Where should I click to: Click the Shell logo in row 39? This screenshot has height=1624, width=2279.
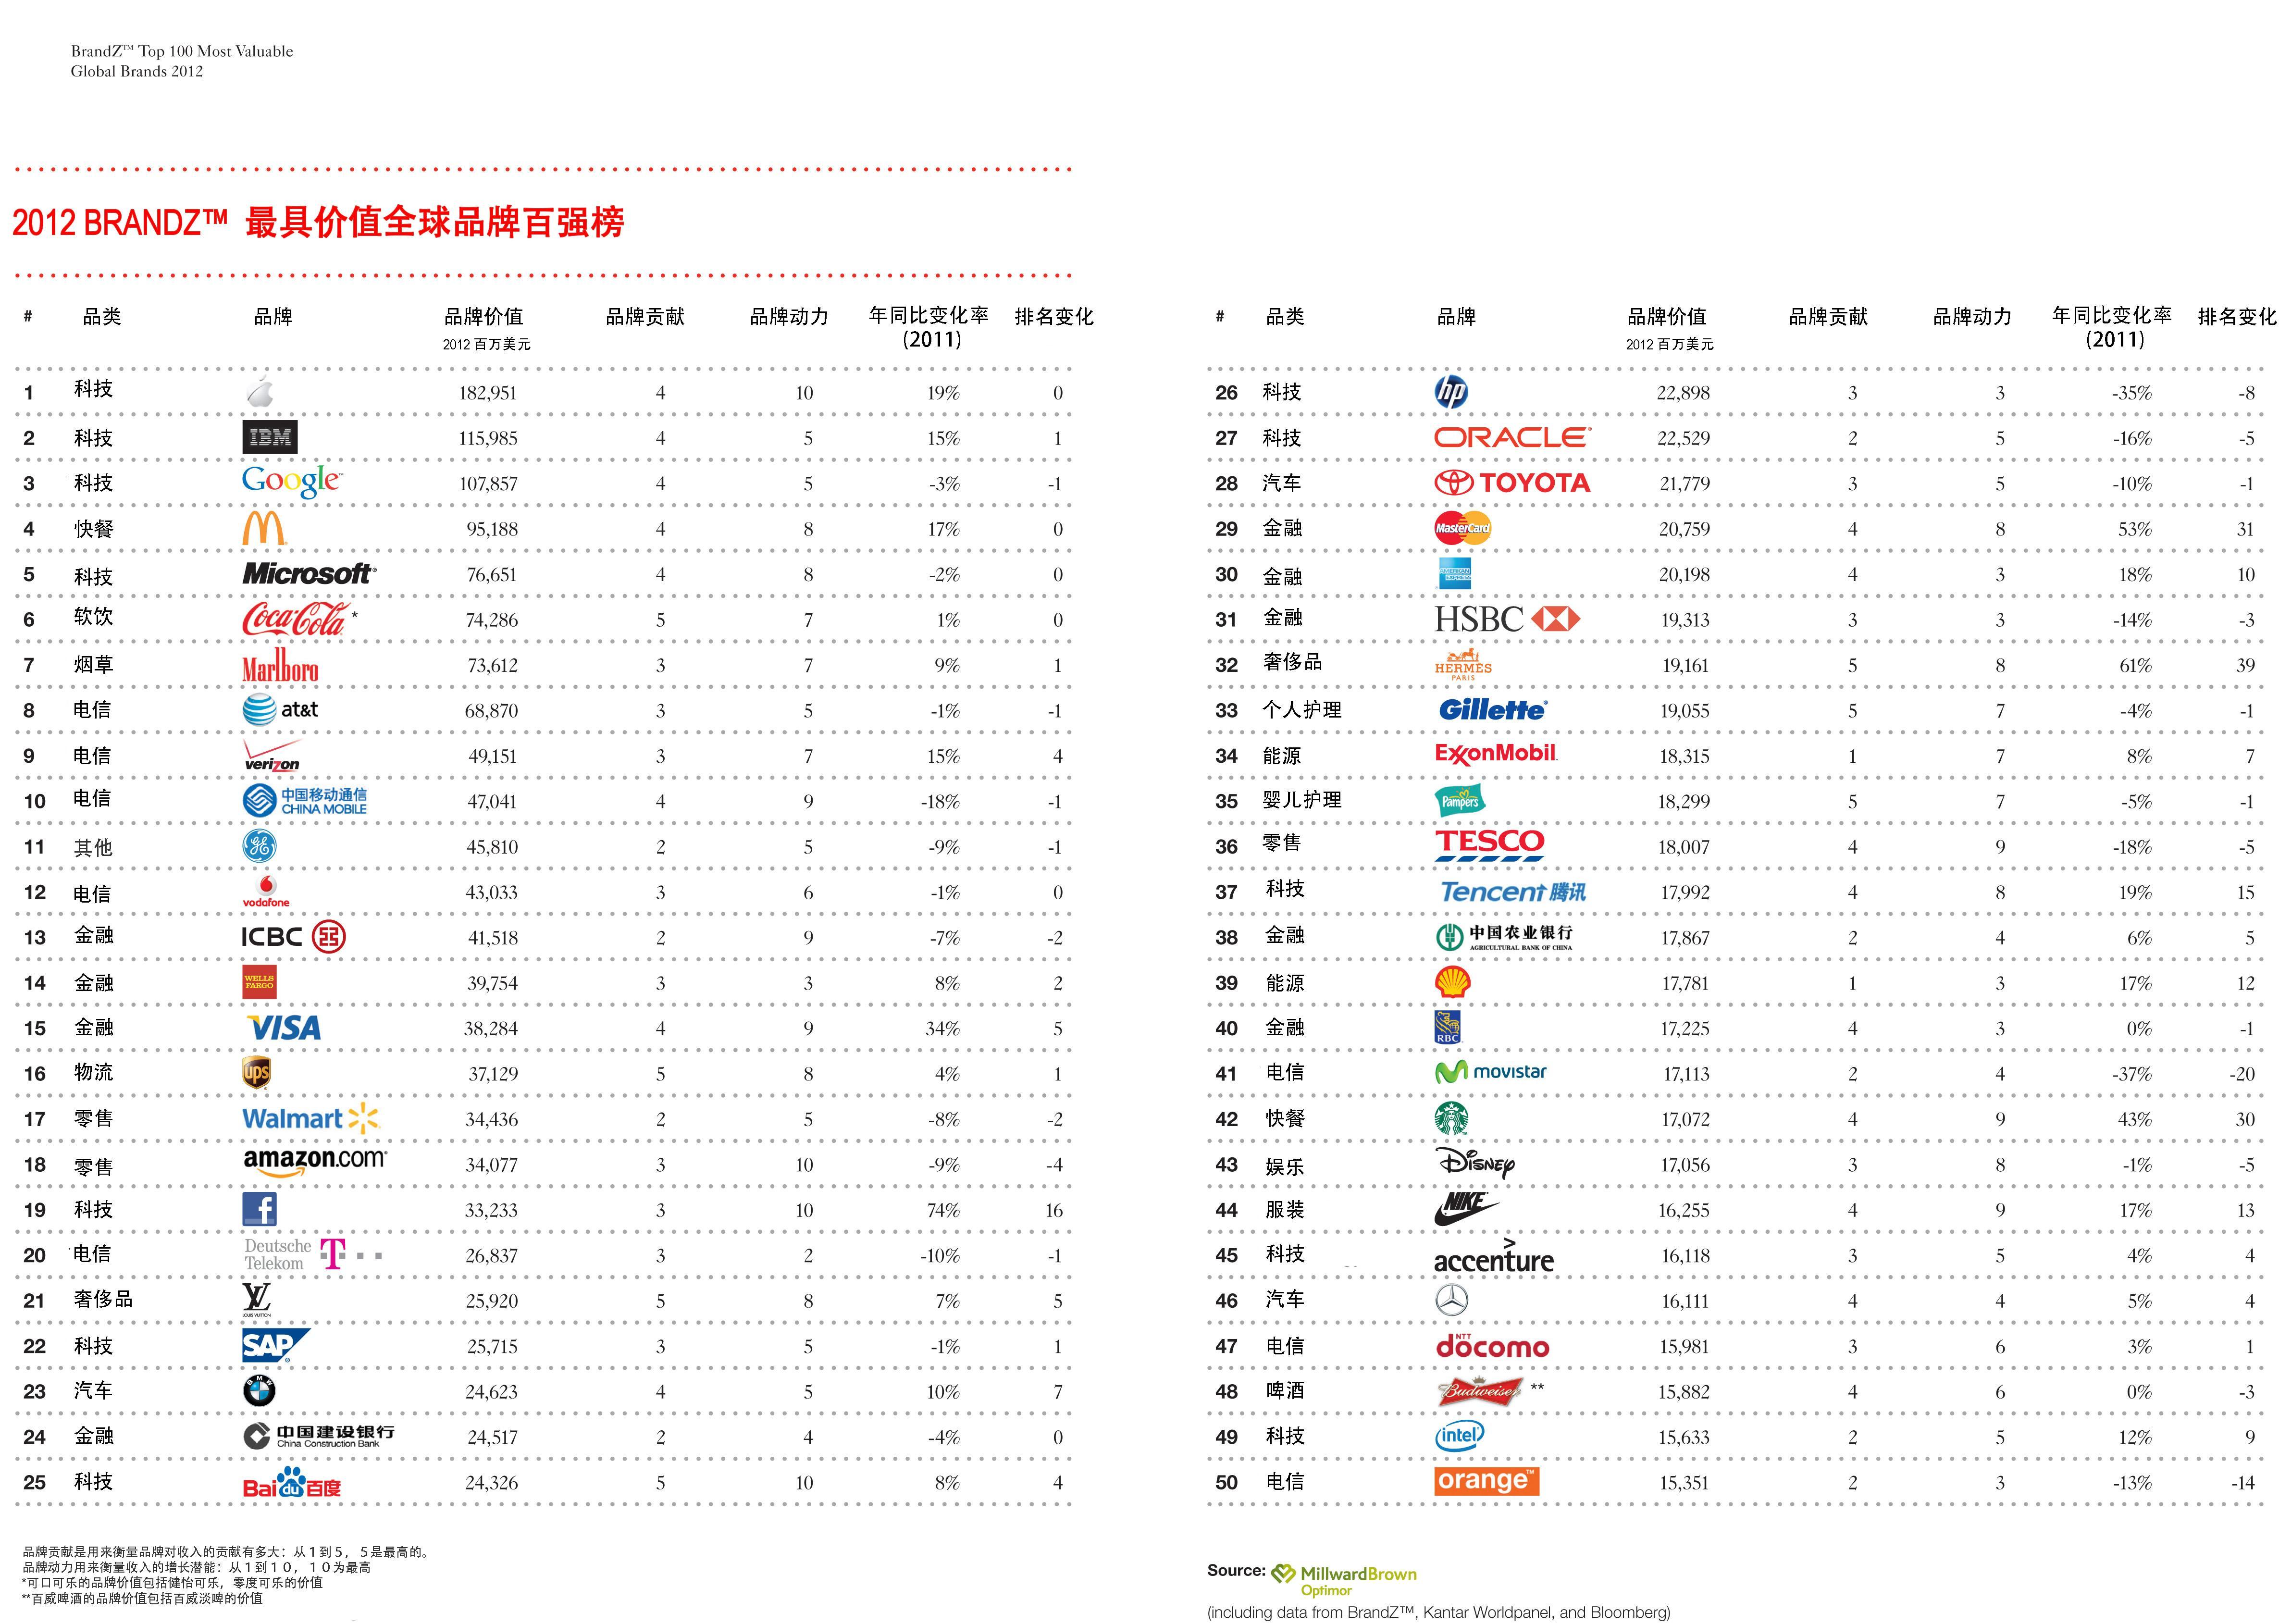pos(1452,982)
